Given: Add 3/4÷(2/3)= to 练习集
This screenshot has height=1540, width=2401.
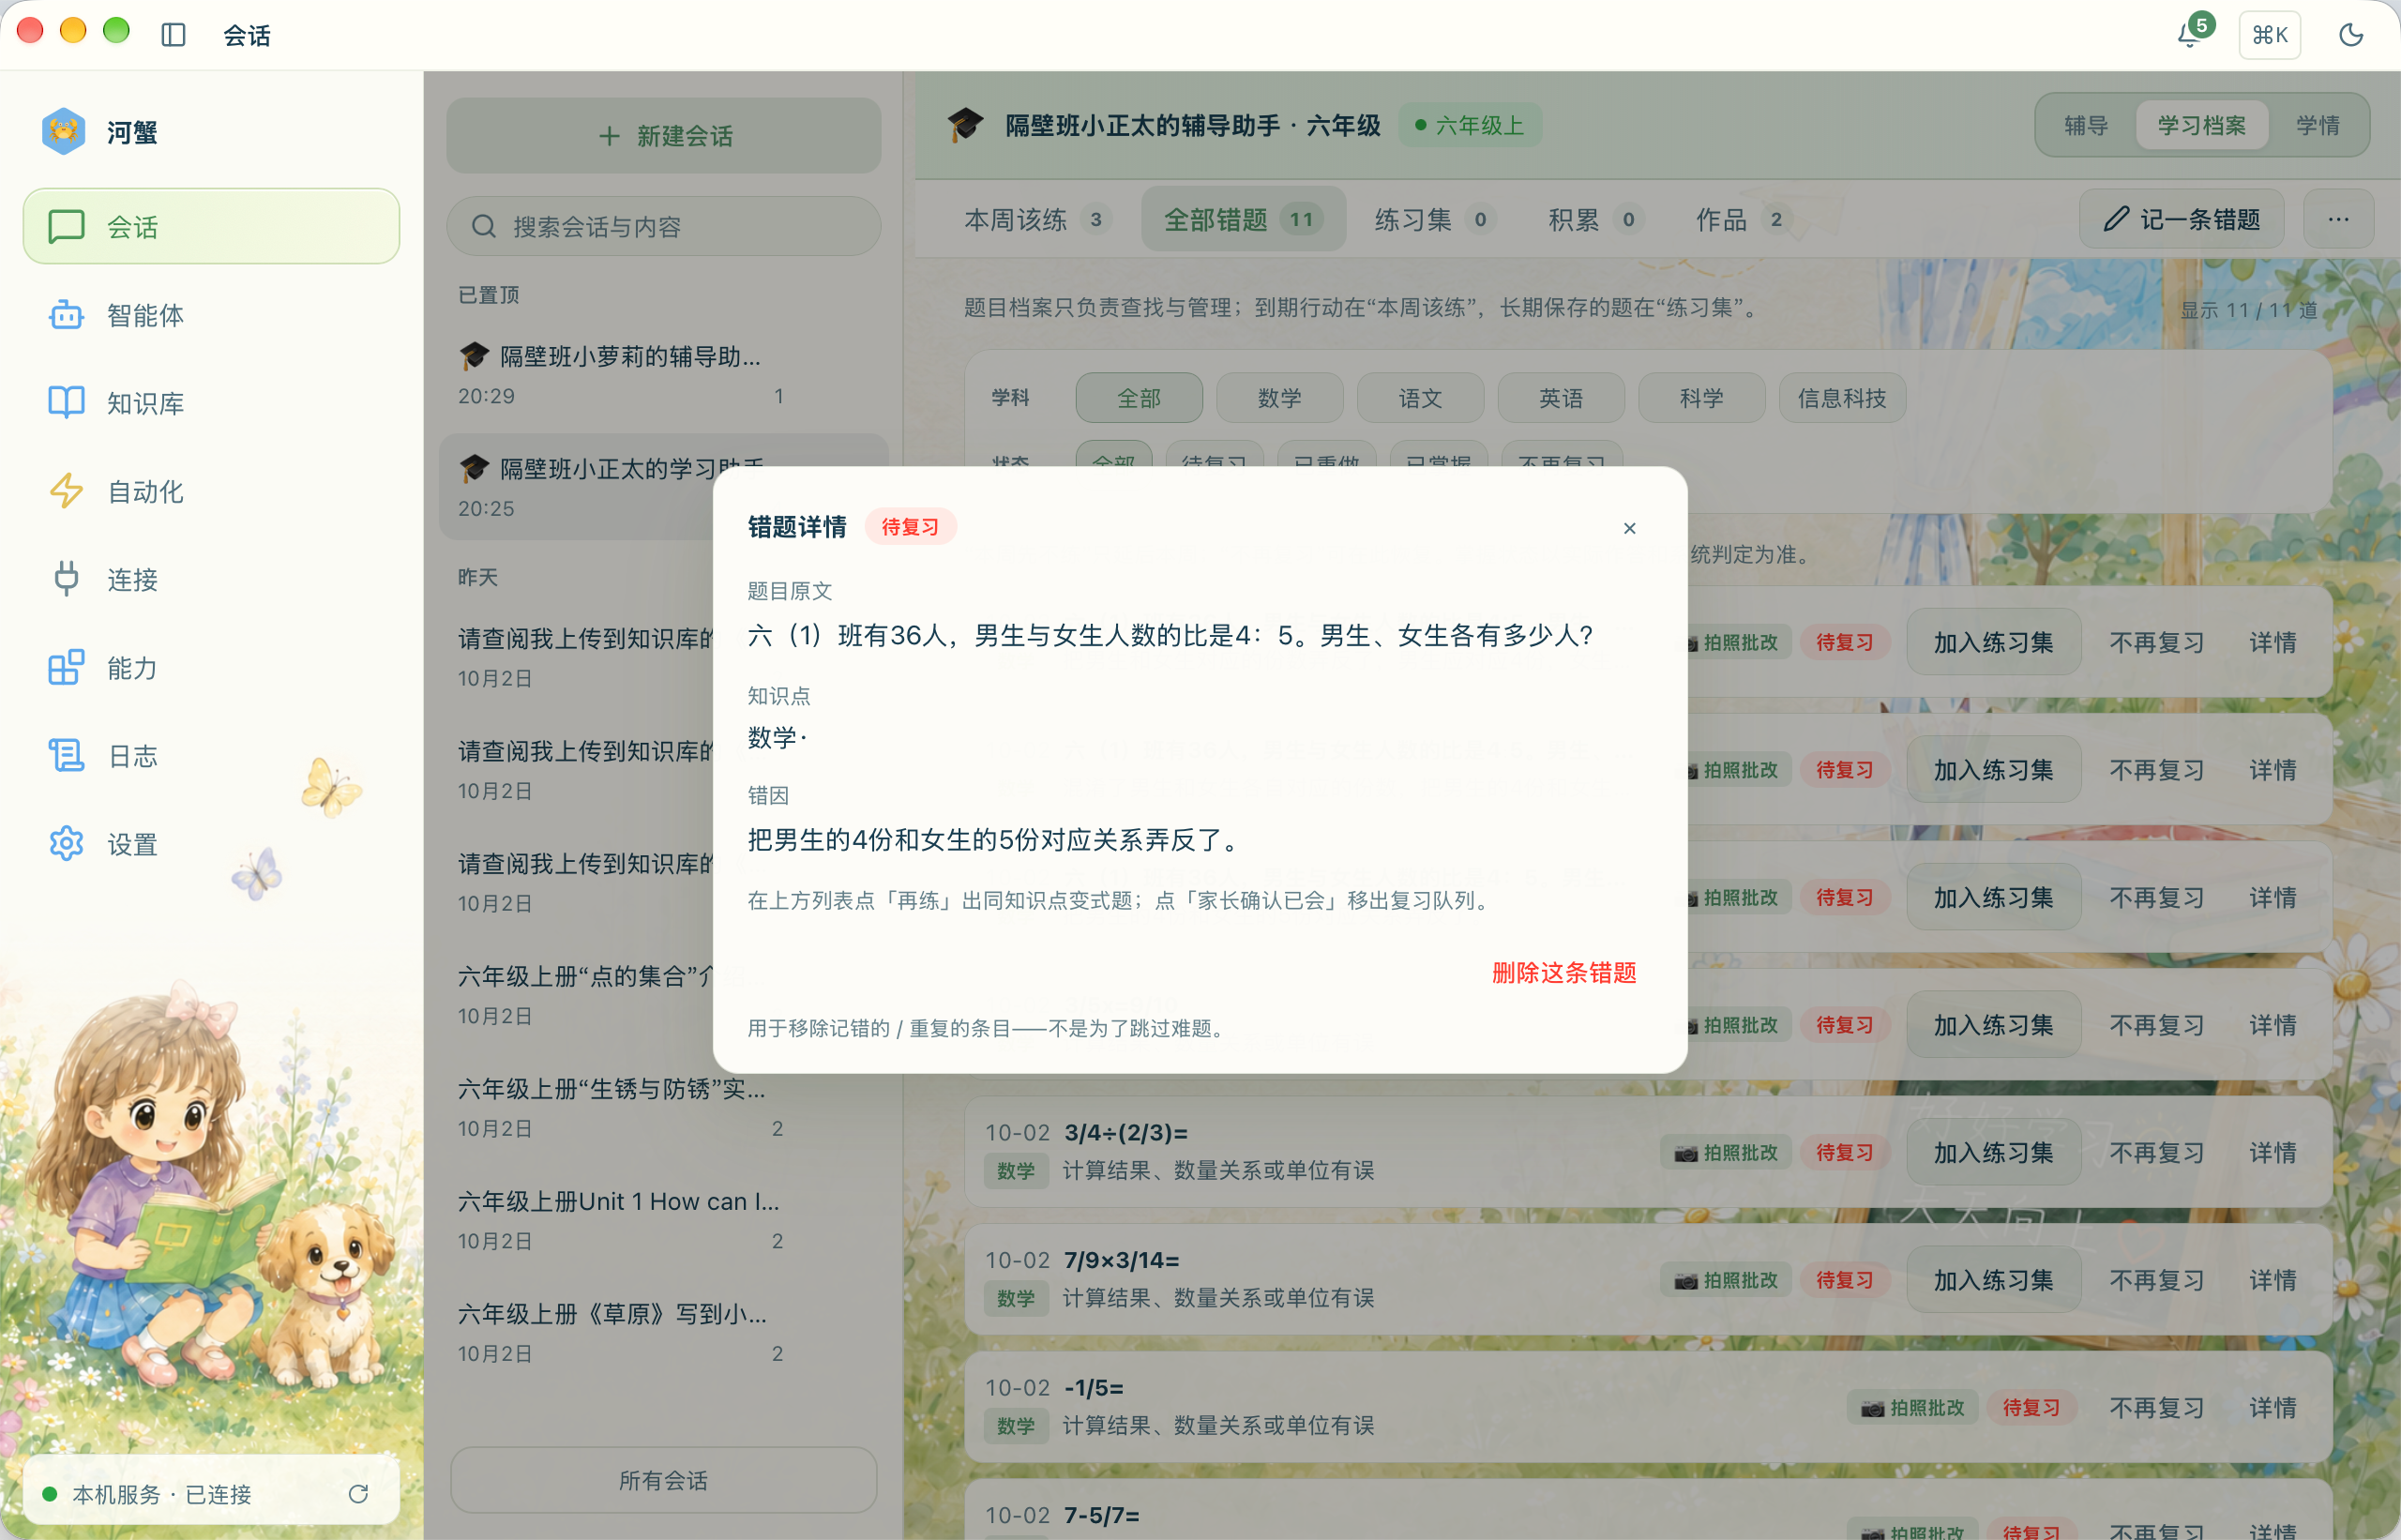Looking at the screenshot, I should tap(1993, 1152).
